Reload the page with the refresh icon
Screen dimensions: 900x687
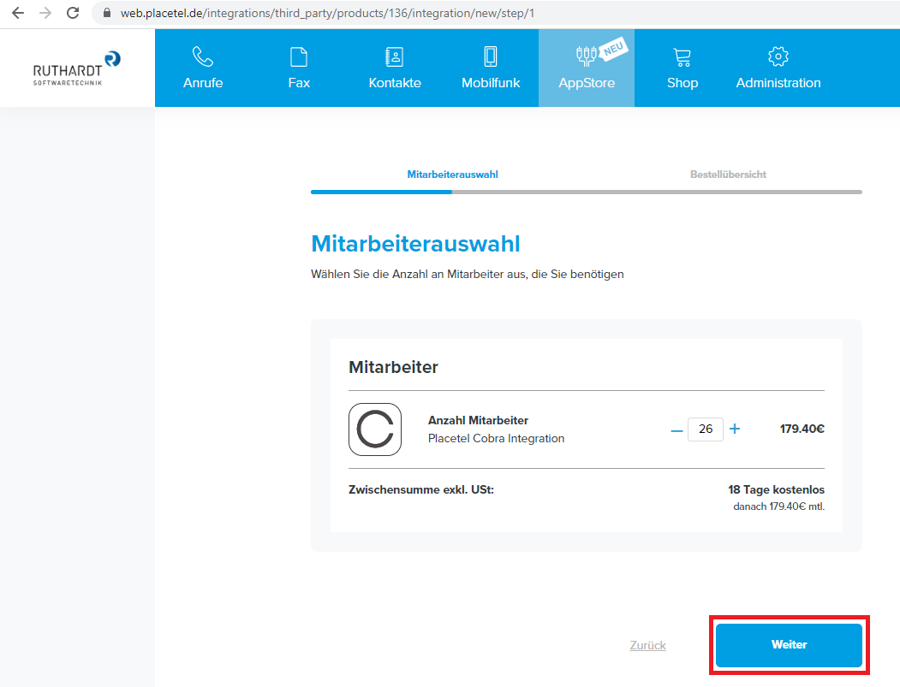click(x=73, y=13)
